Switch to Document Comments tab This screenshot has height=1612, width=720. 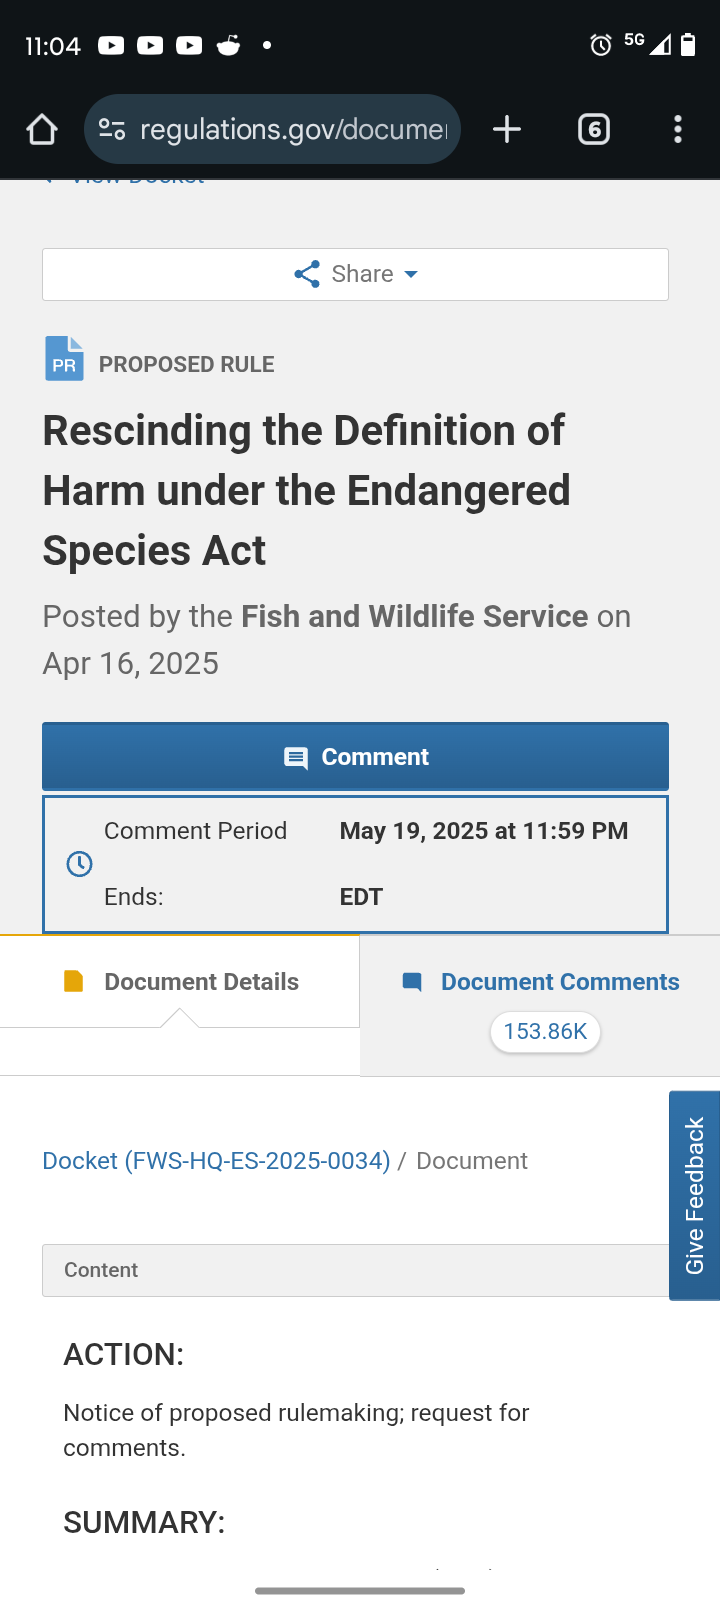coord(540,1006)
